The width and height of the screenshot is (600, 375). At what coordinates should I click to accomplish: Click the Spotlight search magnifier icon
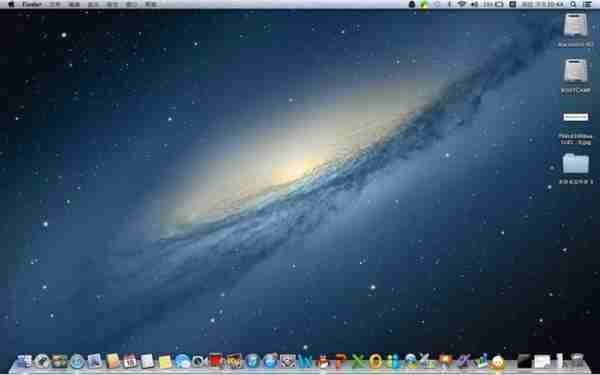coord(573,4)
